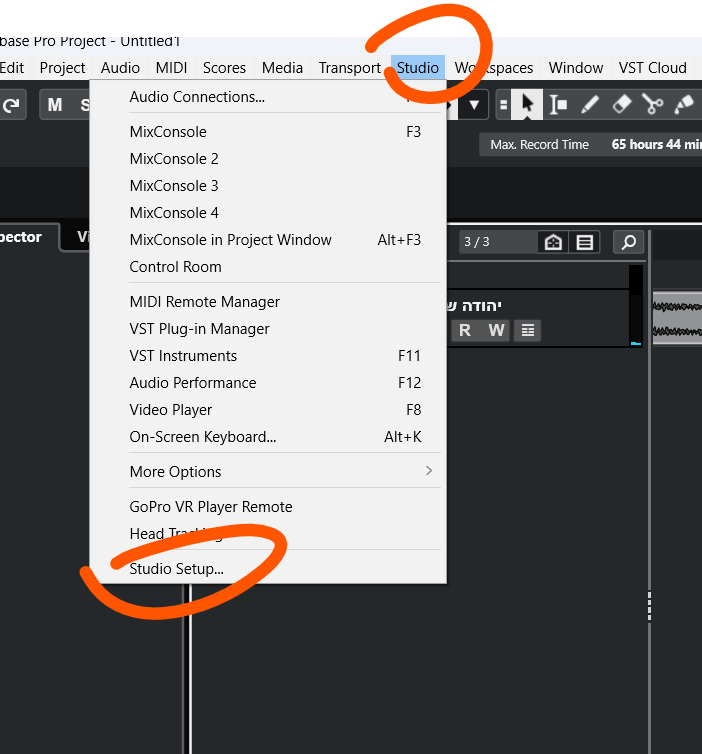Open the Workspaces menu
The image size is (702, 754).
(494, 68)
